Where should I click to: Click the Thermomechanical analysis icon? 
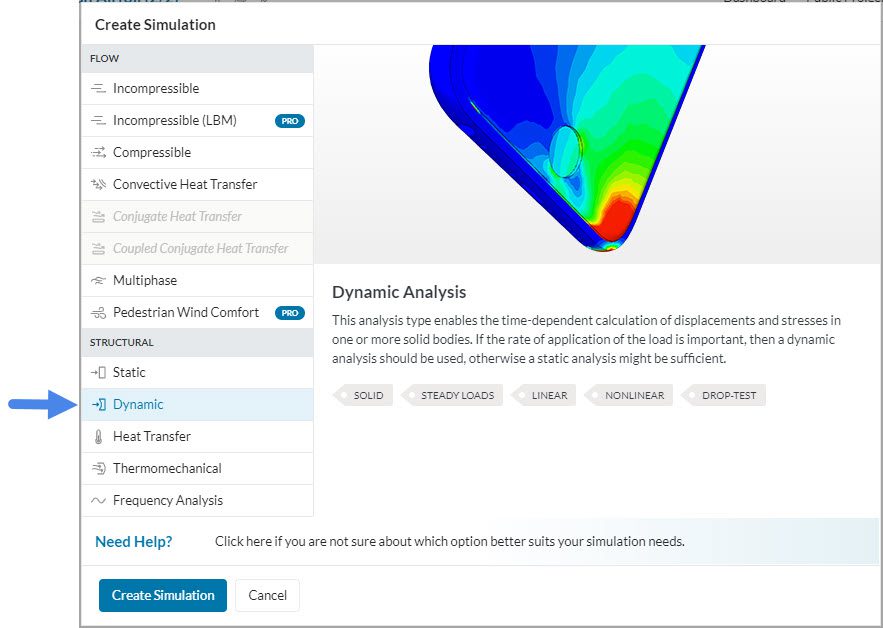point(98,469)
